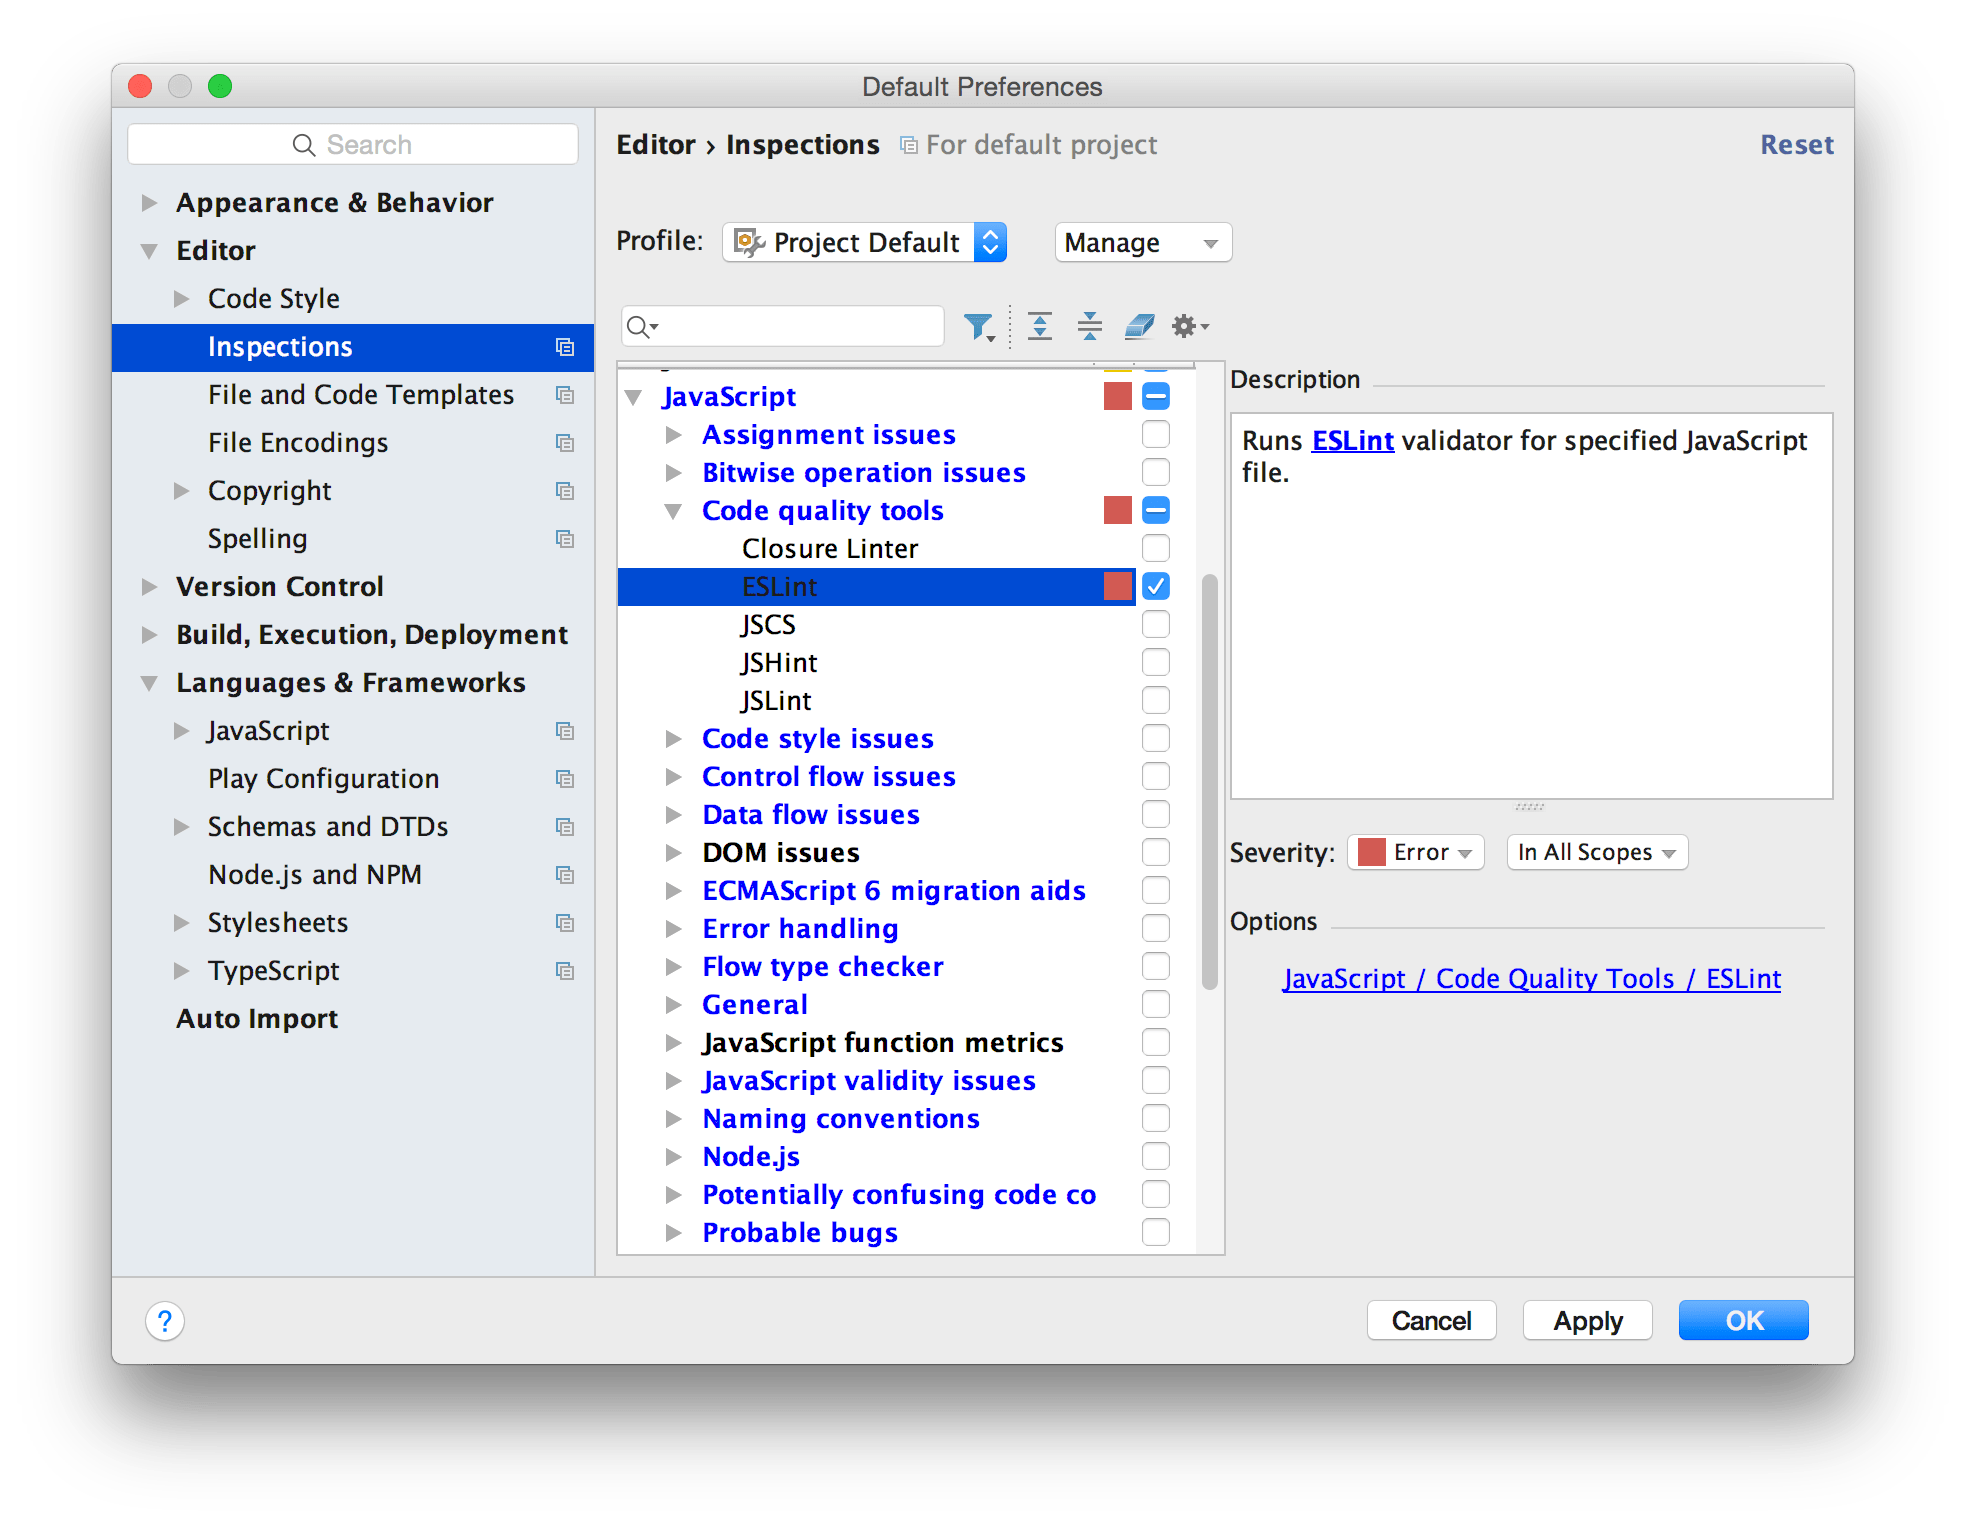Image resolution: width=1966 pixels, height=1524 pixels.
Task: Collapse the Code quality tools group
Action: pos(674,510)
